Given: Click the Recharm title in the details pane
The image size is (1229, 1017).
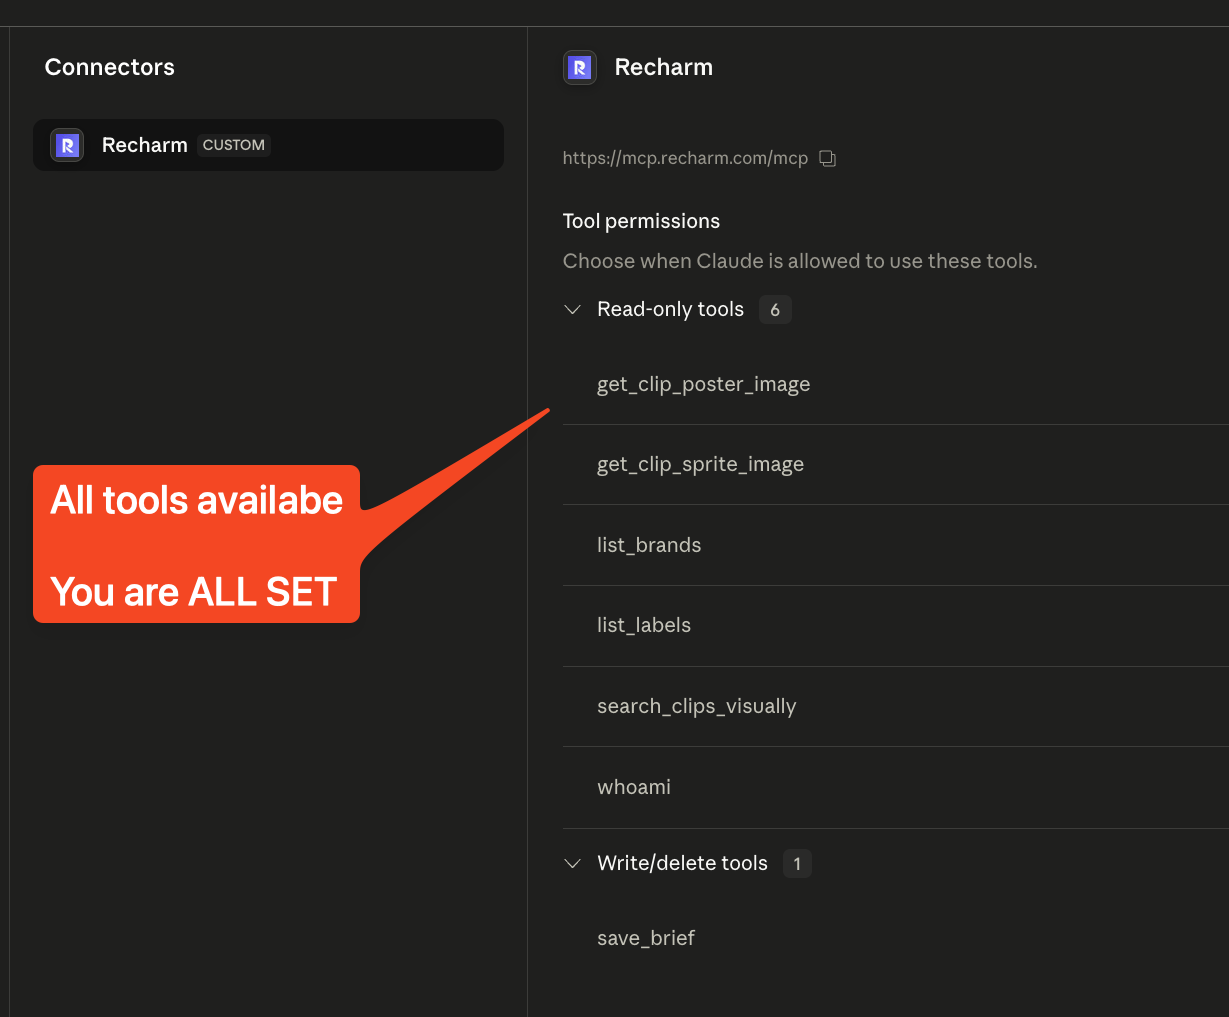Looking at the screenshot, I should [664, 67].
